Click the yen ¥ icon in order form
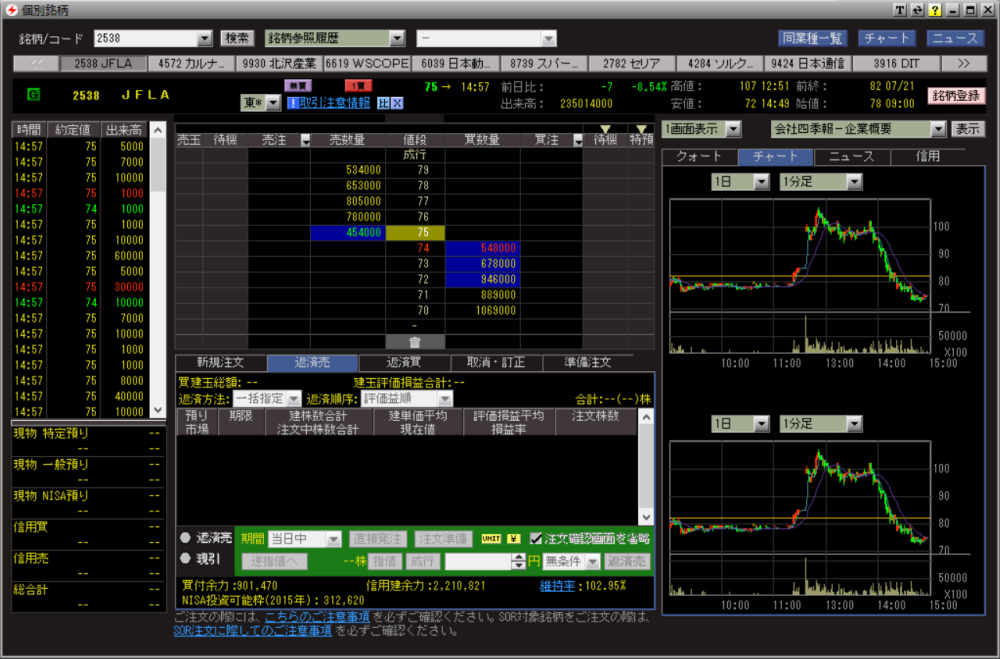Viewport: 1000px width, 659px height. 515,538
